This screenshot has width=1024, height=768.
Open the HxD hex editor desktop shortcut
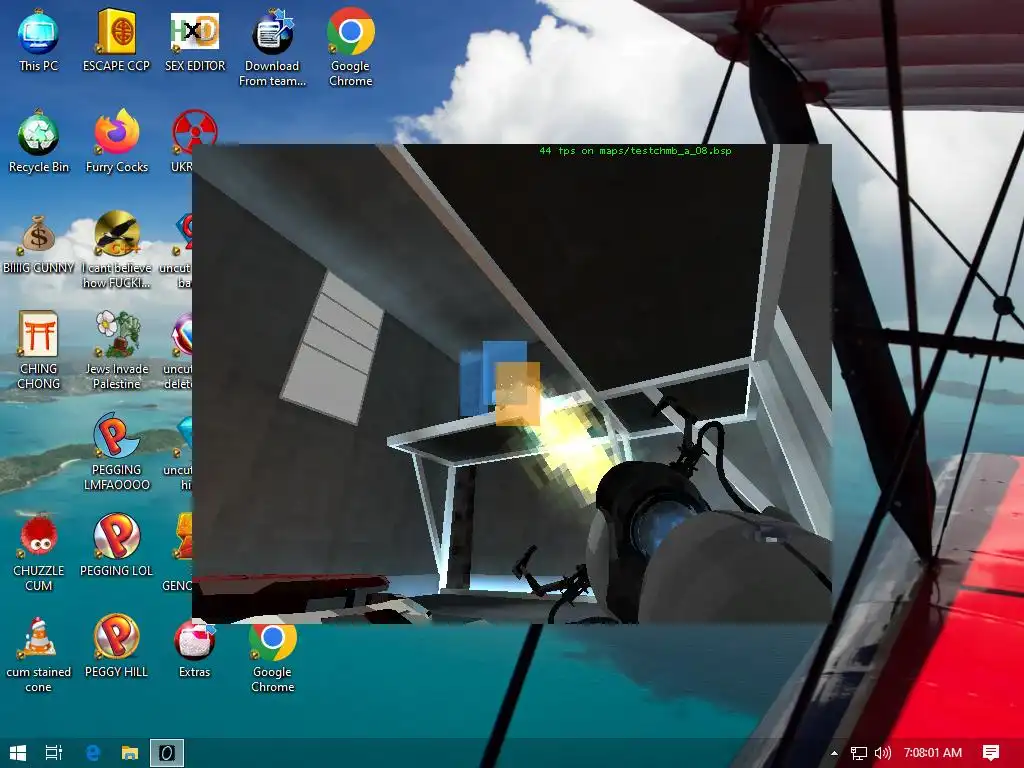click(x=195, y=40)
